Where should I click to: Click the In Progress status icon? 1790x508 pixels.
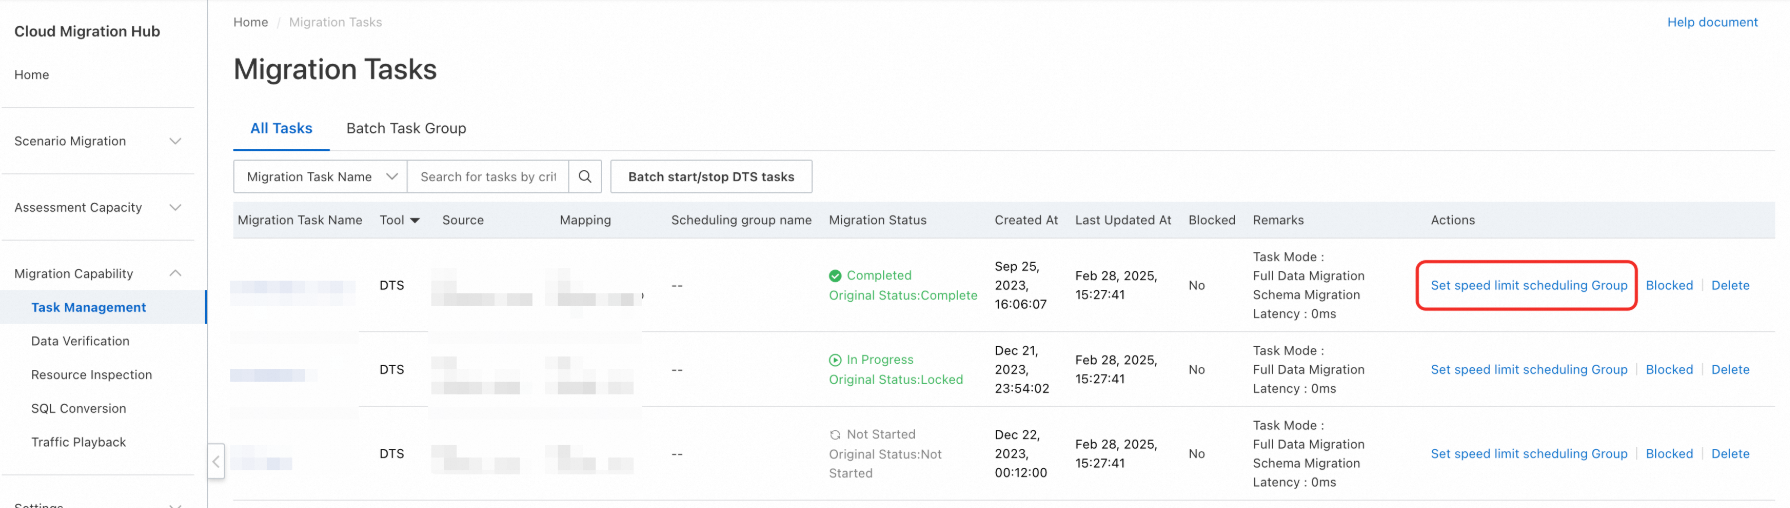pos(835,360)
